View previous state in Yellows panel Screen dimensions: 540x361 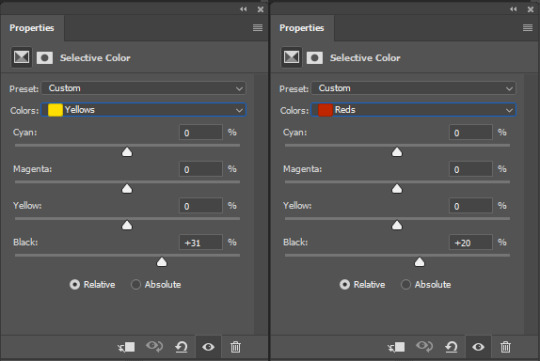[x=154, y=347]
